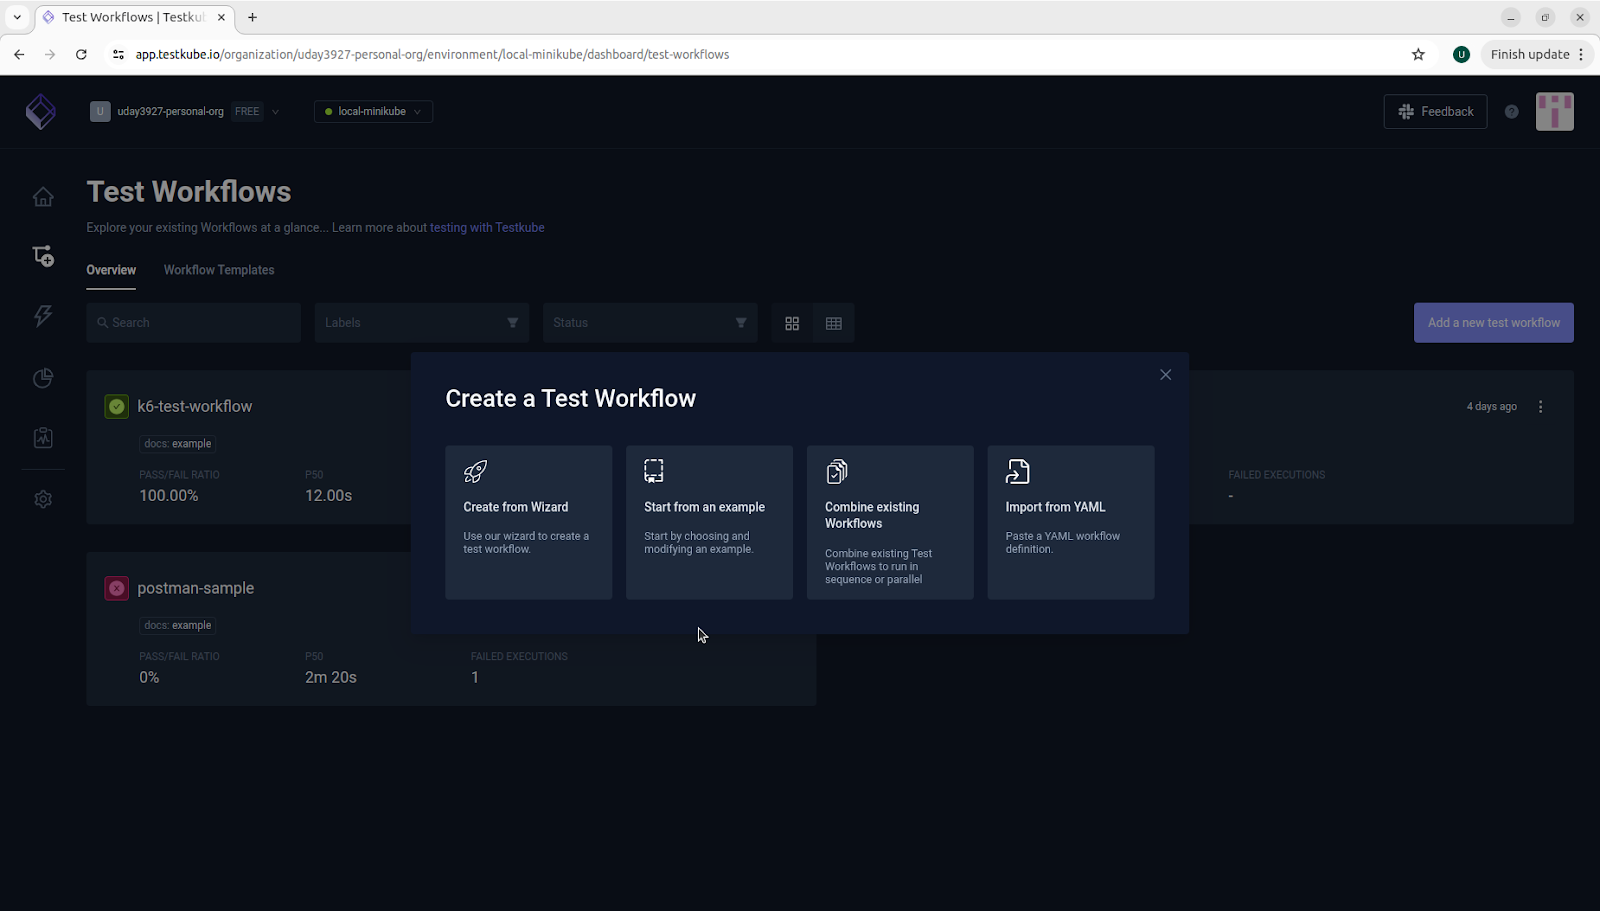Image resolution: width=1600 pixels, height=911 pixels.
Task: Click postman-sample failed status icon
Action: (x=117, y=588)
